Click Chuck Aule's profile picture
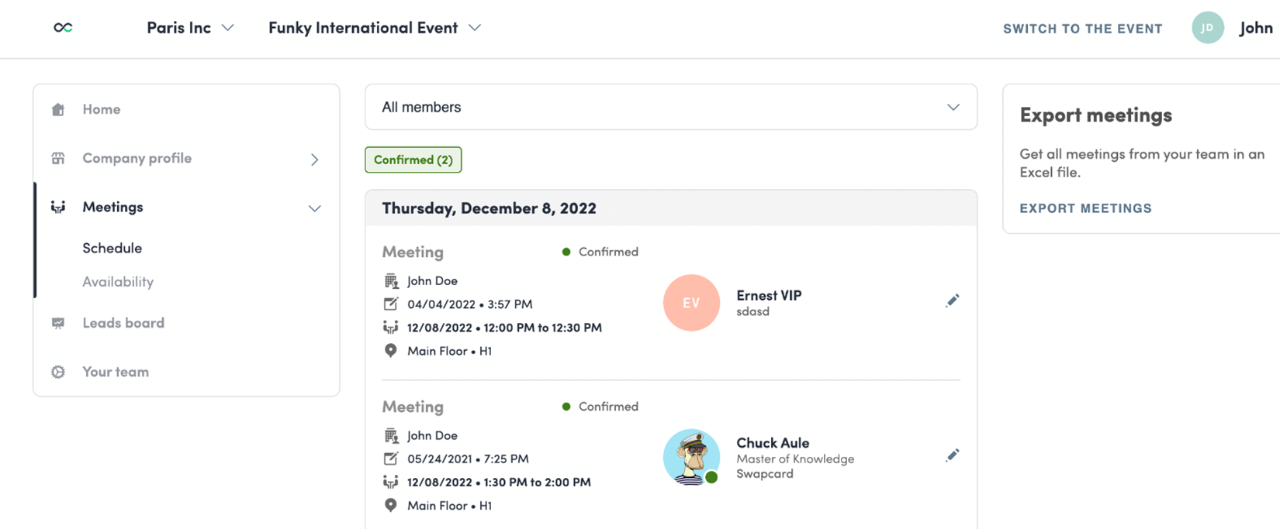This screenshot has width=1280, height=529. coord(691,457)
